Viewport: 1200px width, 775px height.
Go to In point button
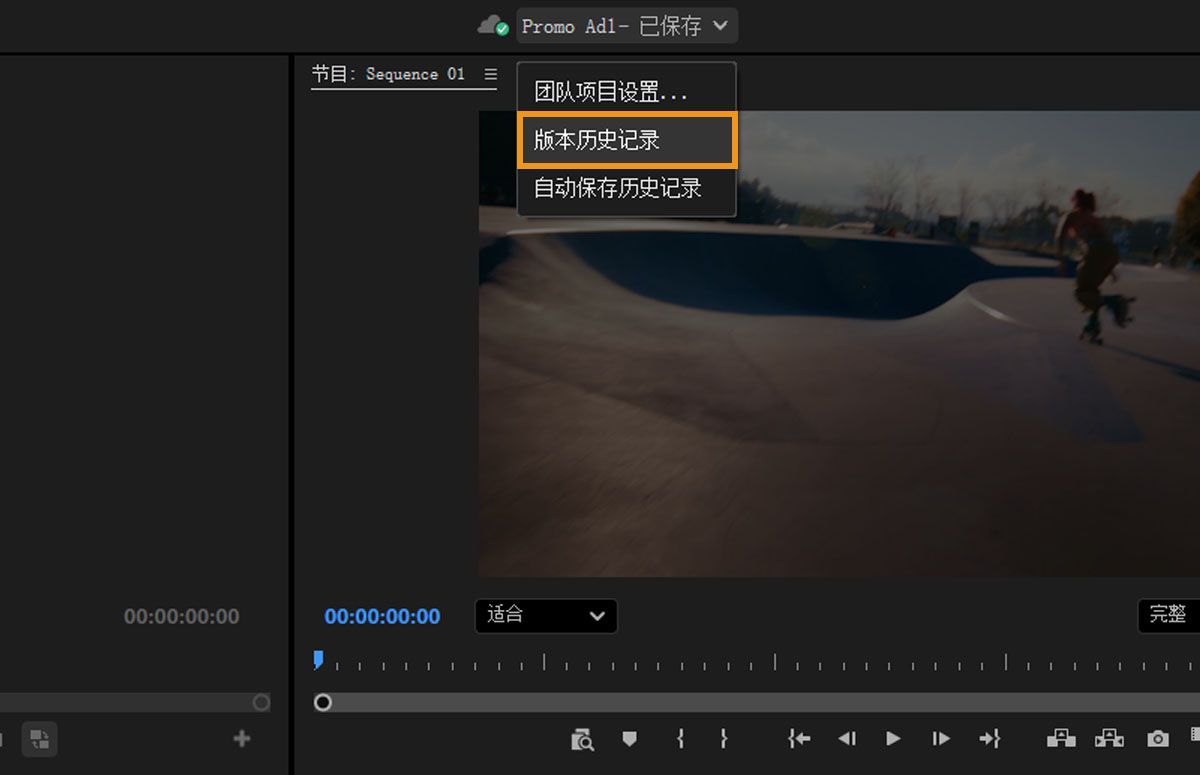(798, 739)
